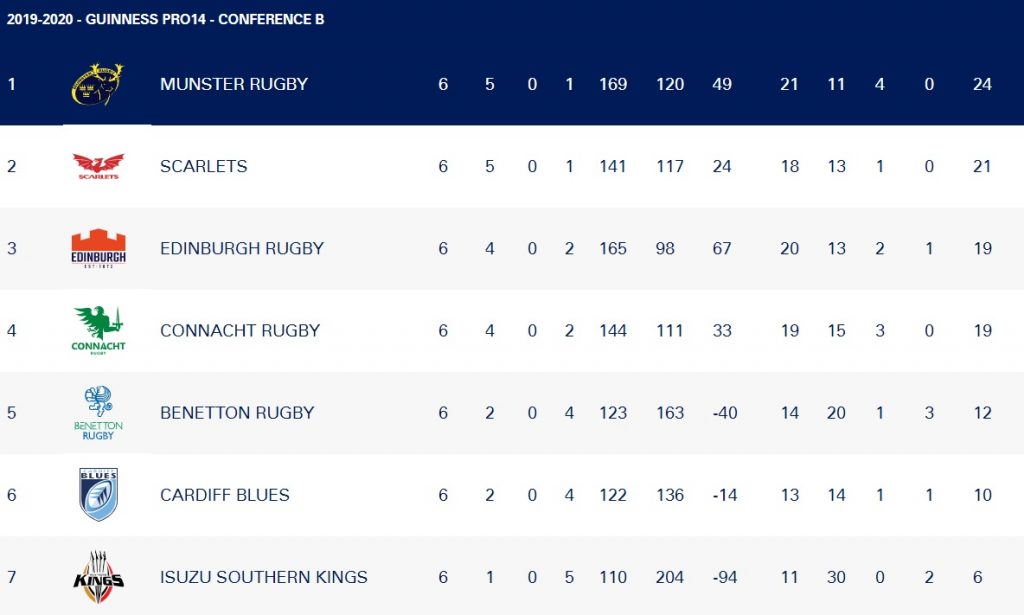Click the Edinburgh Rugby castle logo

[x=98, y=248]
